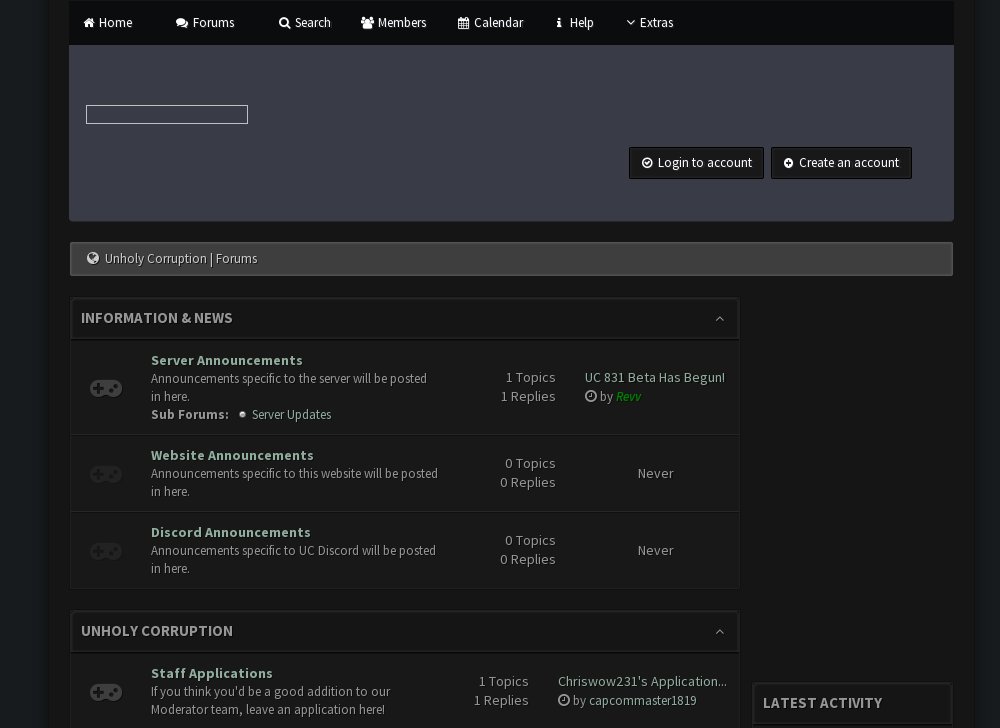1000x728 pixels.
Task: Click '0 Topics' in Website Announcements row
Action: click(x=530, y=463)
